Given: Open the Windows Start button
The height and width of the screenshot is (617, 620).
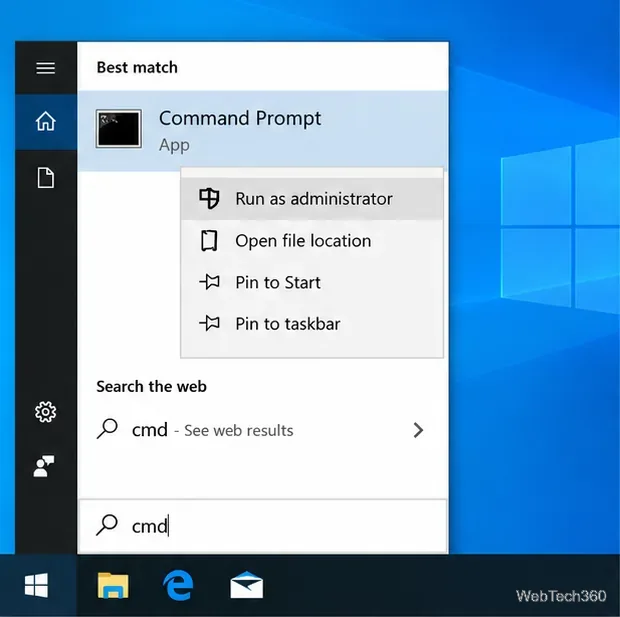Looking at the screenshot, I should [x=37, y=586].
